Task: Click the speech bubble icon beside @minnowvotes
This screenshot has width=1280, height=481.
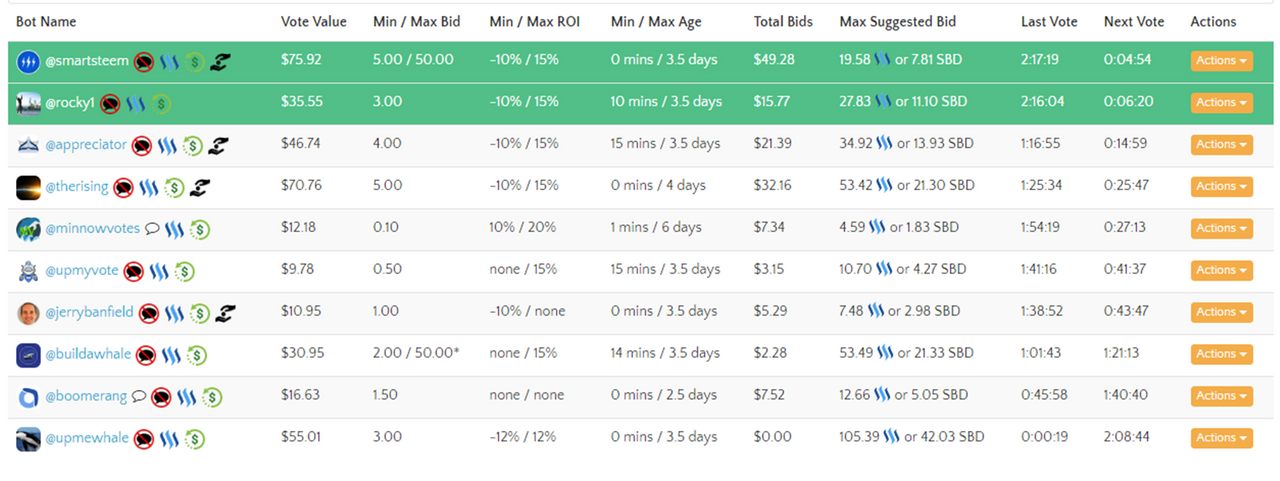Action: pyautogui.click(x=152, y=229)
